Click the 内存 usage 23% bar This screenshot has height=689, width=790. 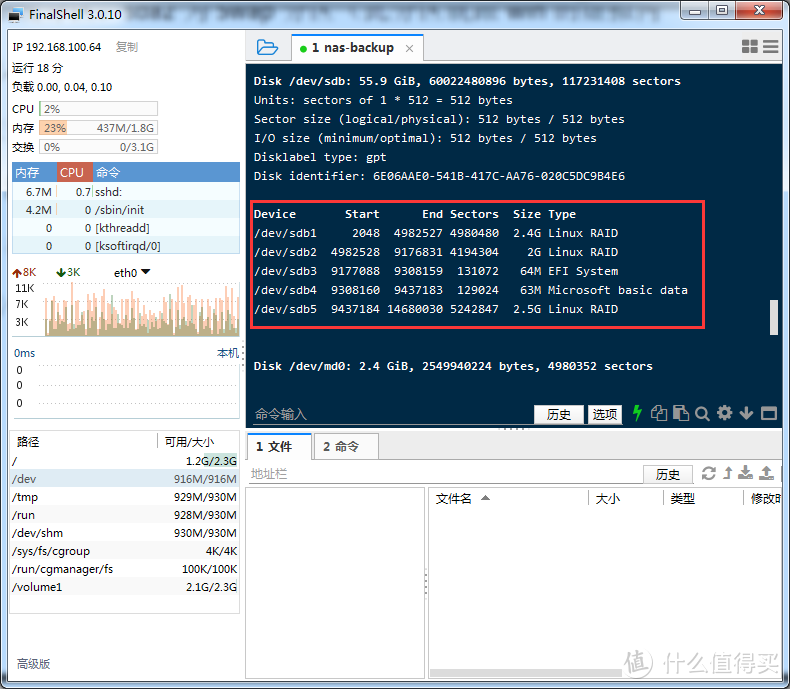[x=99, y=128]
